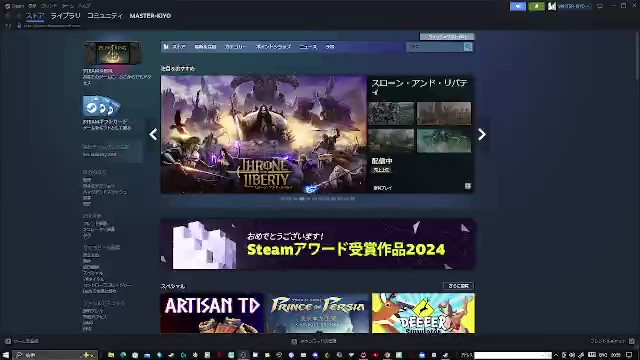The width and height of the screenshot is (640, 360).
Task: Go to the previous featured carousel game
Action: [x=153, y=134]
